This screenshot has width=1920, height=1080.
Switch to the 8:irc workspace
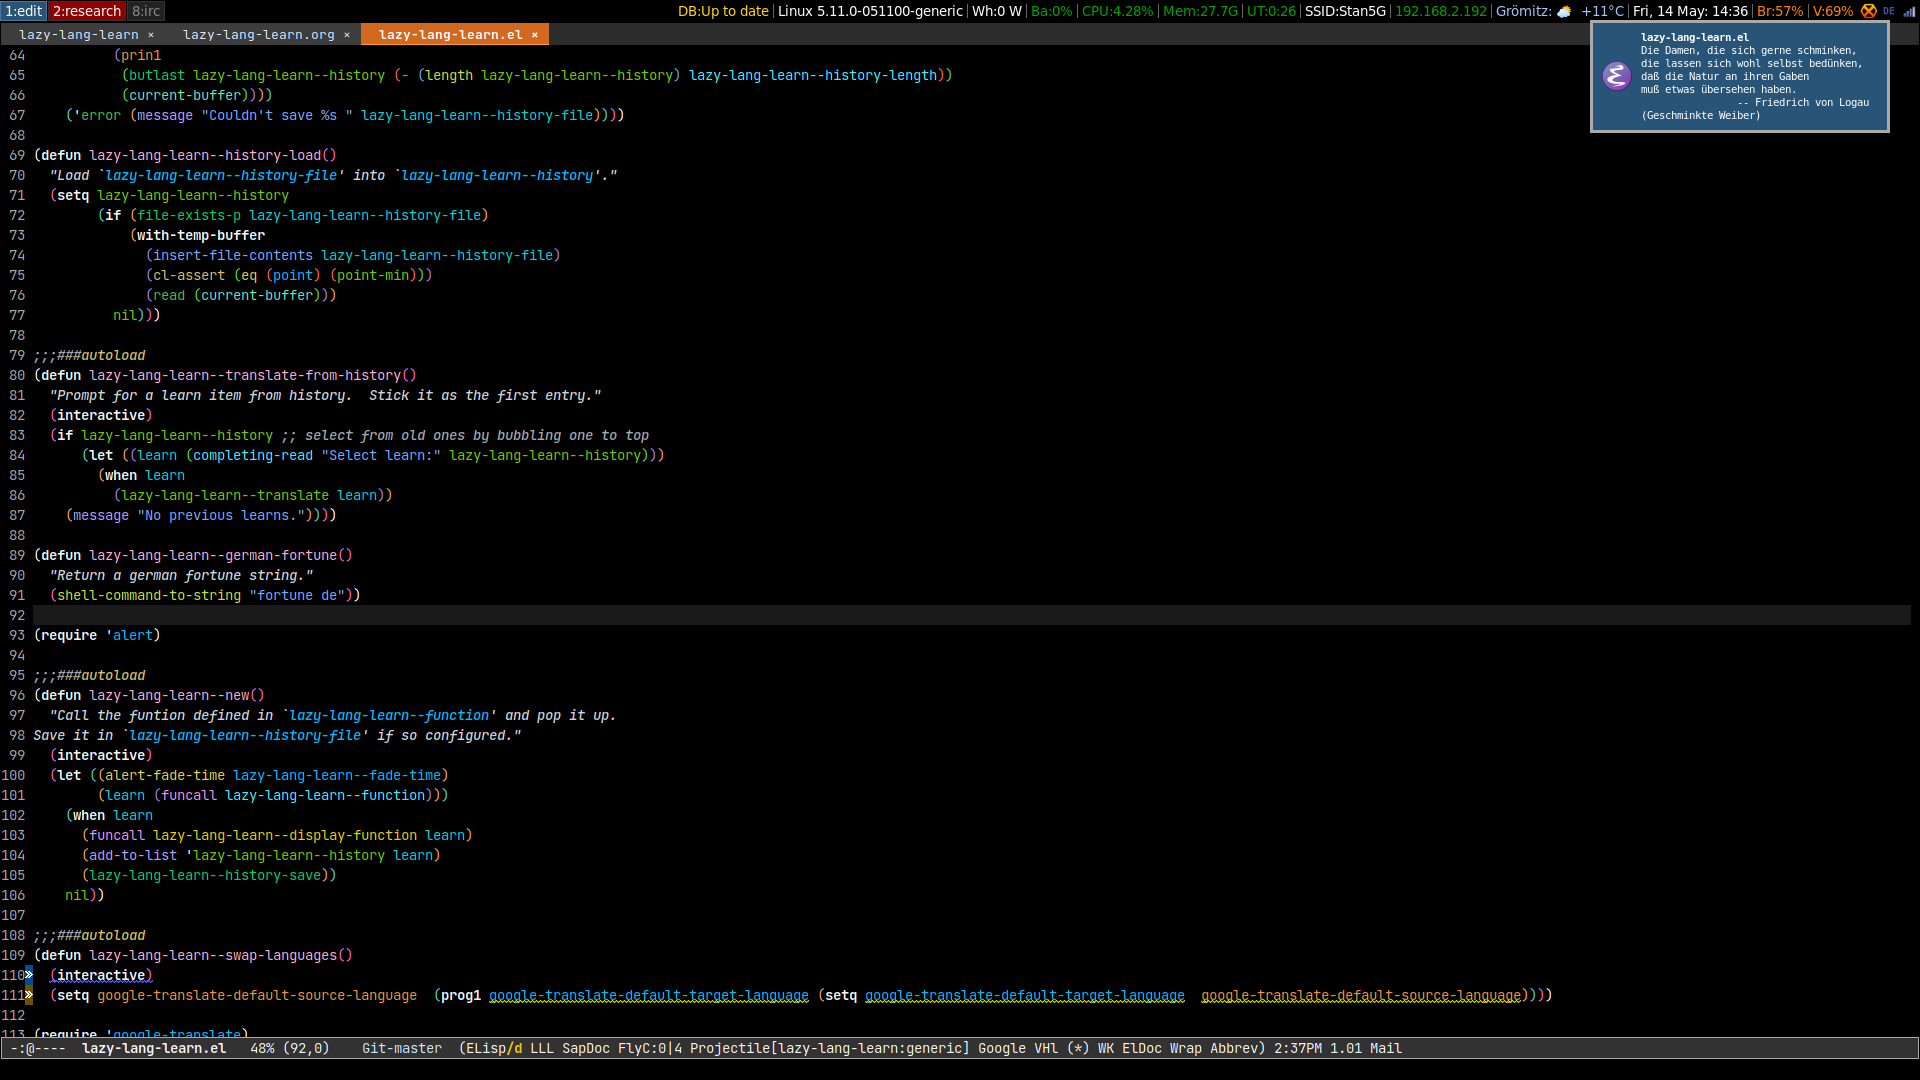(146, 11)
